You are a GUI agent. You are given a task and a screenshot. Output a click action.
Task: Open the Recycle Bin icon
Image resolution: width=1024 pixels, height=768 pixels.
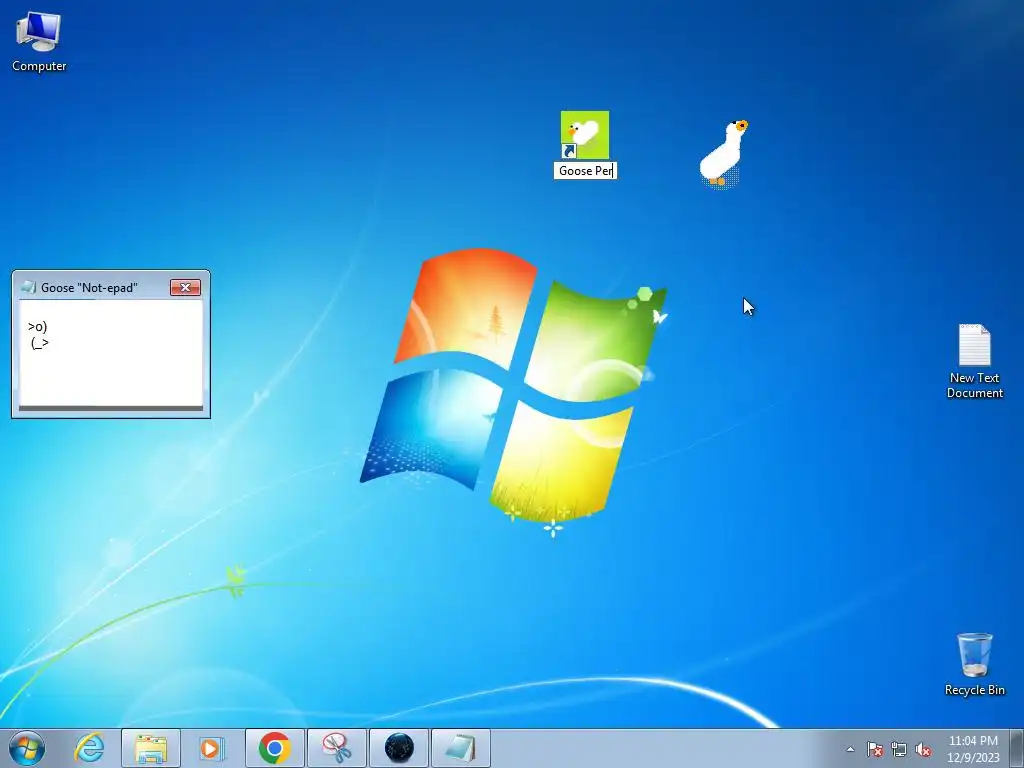point(974,654)
